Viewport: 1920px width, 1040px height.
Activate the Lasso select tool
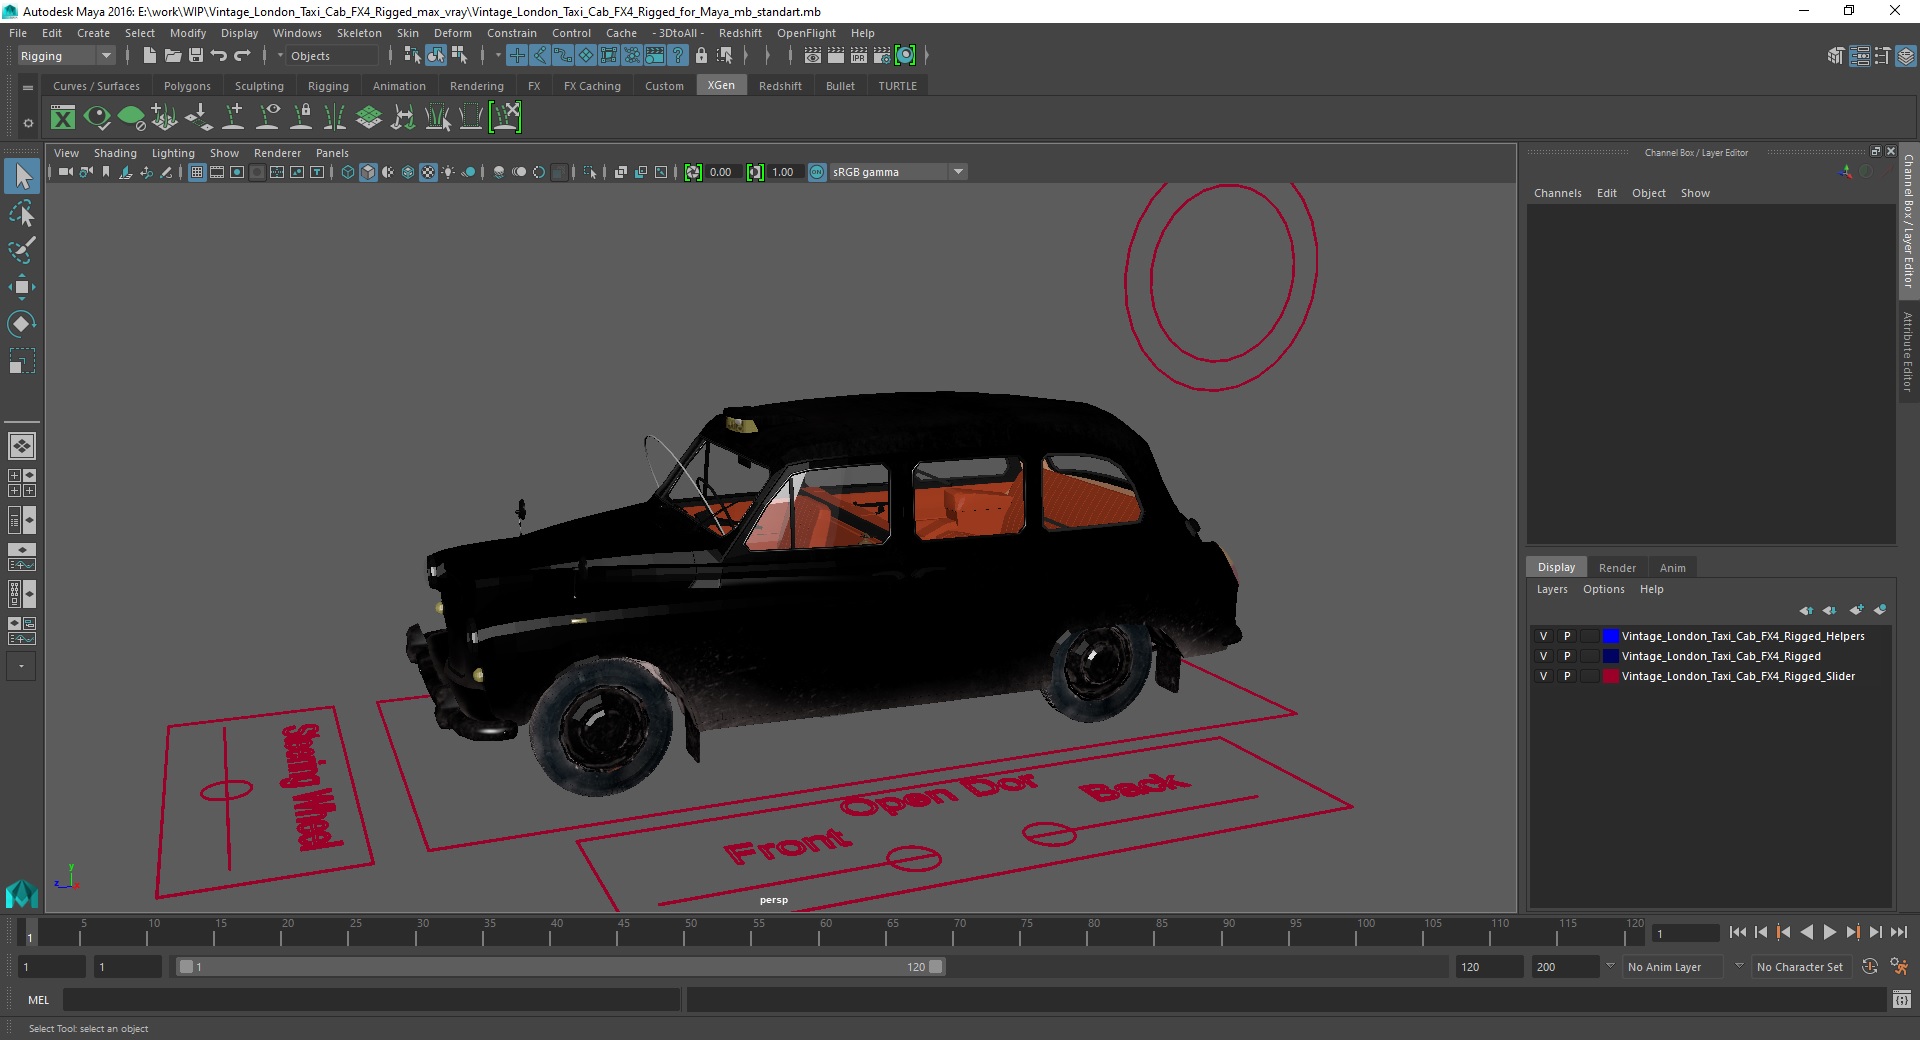22,214
